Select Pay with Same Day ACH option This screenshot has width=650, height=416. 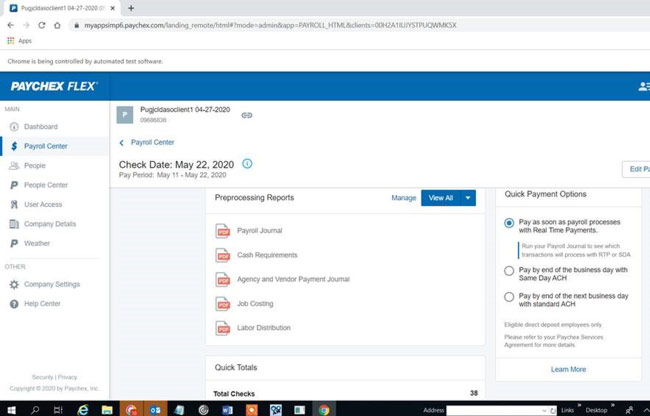(509, 271)
